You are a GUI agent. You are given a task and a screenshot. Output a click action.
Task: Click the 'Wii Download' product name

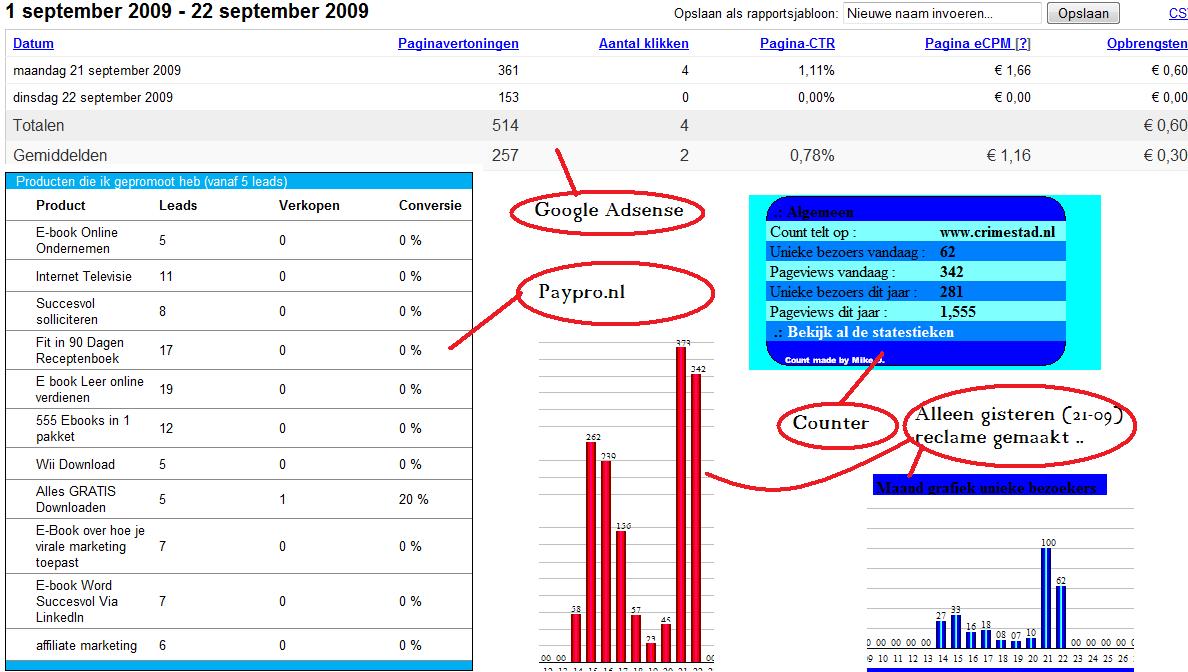(x=75, y=464)
